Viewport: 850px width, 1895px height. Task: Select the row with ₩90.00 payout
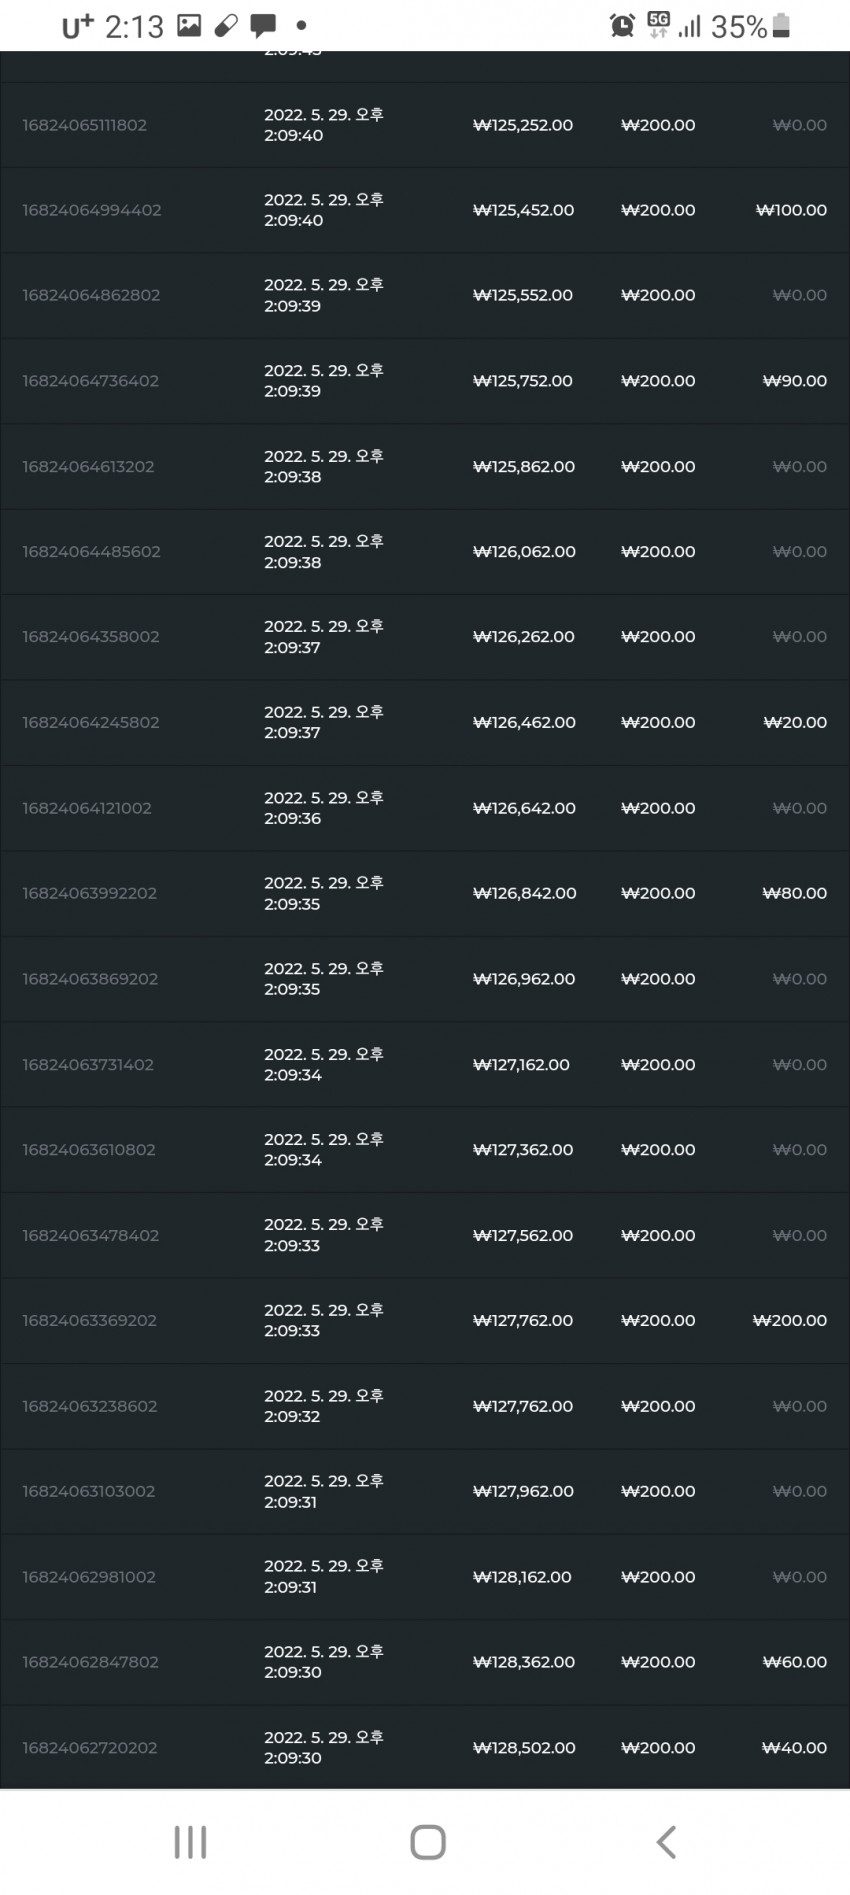pos(425,381)
